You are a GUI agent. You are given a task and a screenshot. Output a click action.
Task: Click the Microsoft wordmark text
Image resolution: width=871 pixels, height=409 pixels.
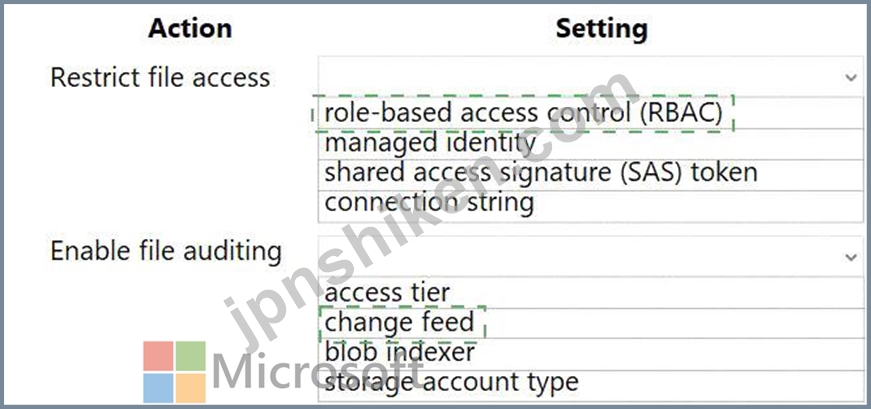[318, 371]
